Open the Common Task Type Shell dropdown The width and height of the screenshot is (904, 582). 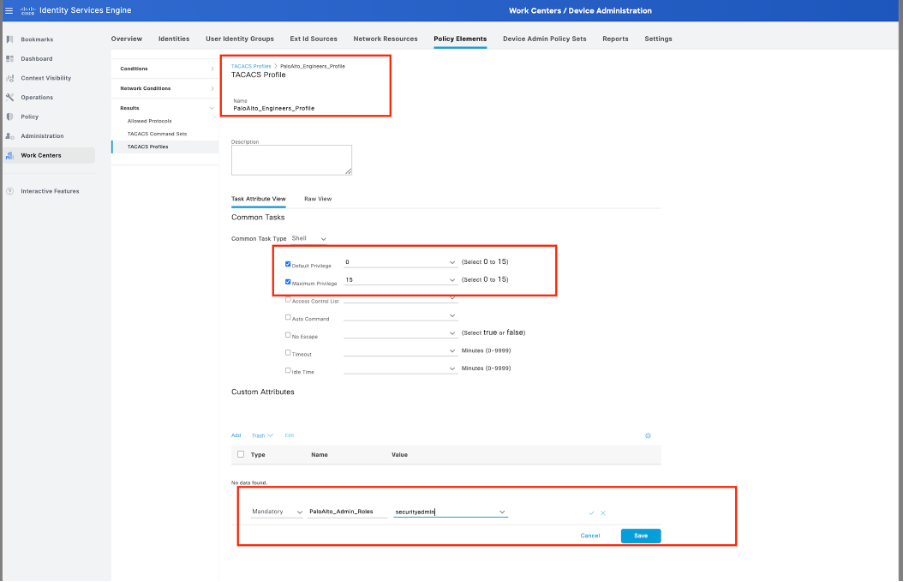(309, 239)
